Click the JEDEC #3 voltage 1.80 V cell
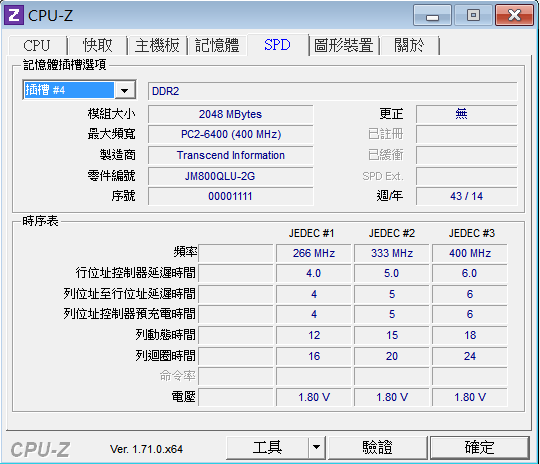540x464 pixels. (470, 397)
